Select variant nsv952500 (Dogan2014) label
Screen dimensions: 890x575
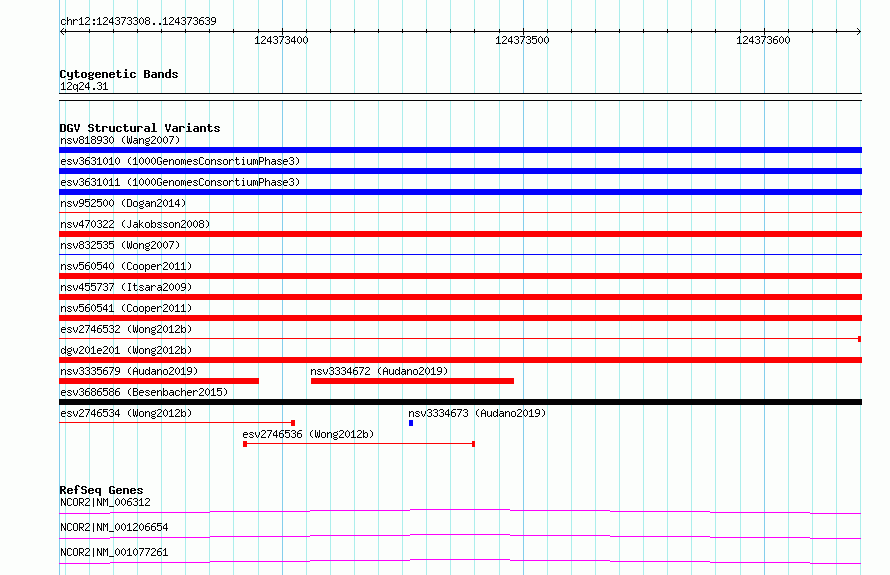pos(123,203)
